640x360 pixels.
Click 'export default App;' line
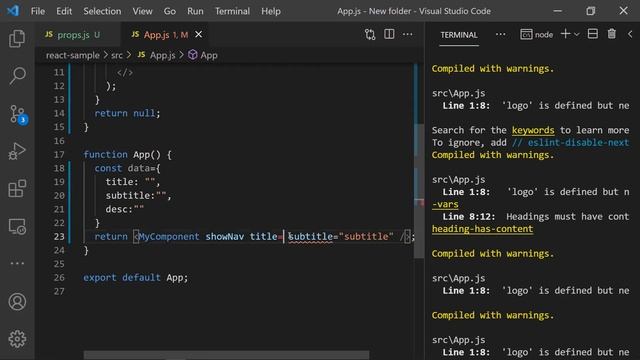coord(136,278)
